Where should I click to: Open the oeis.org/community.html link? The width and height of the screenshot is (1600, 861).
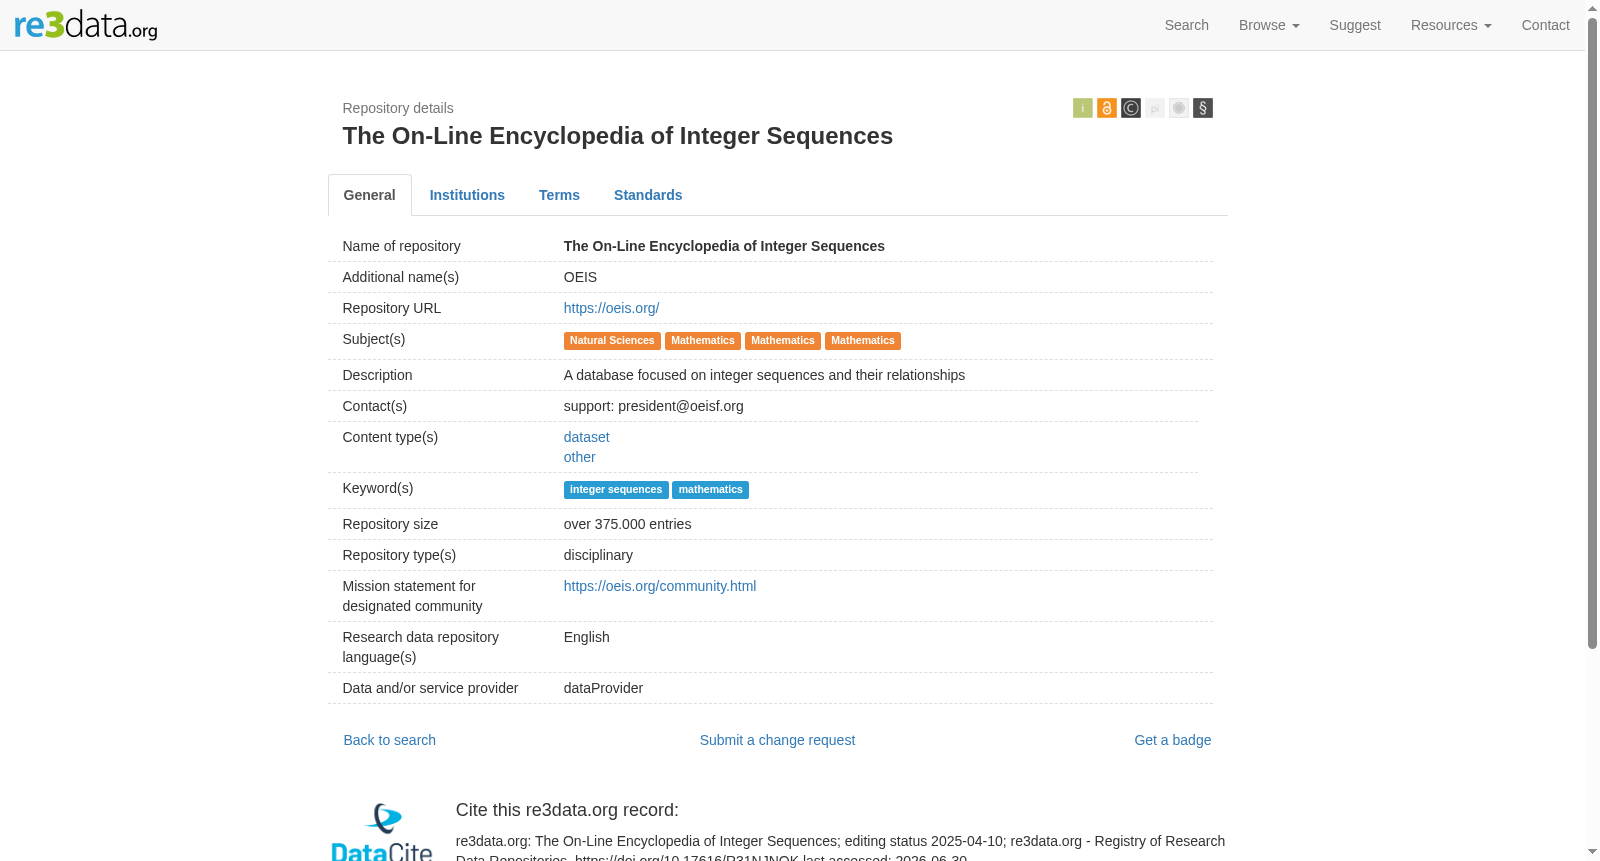pyautogui.click(x=660, y=586)
